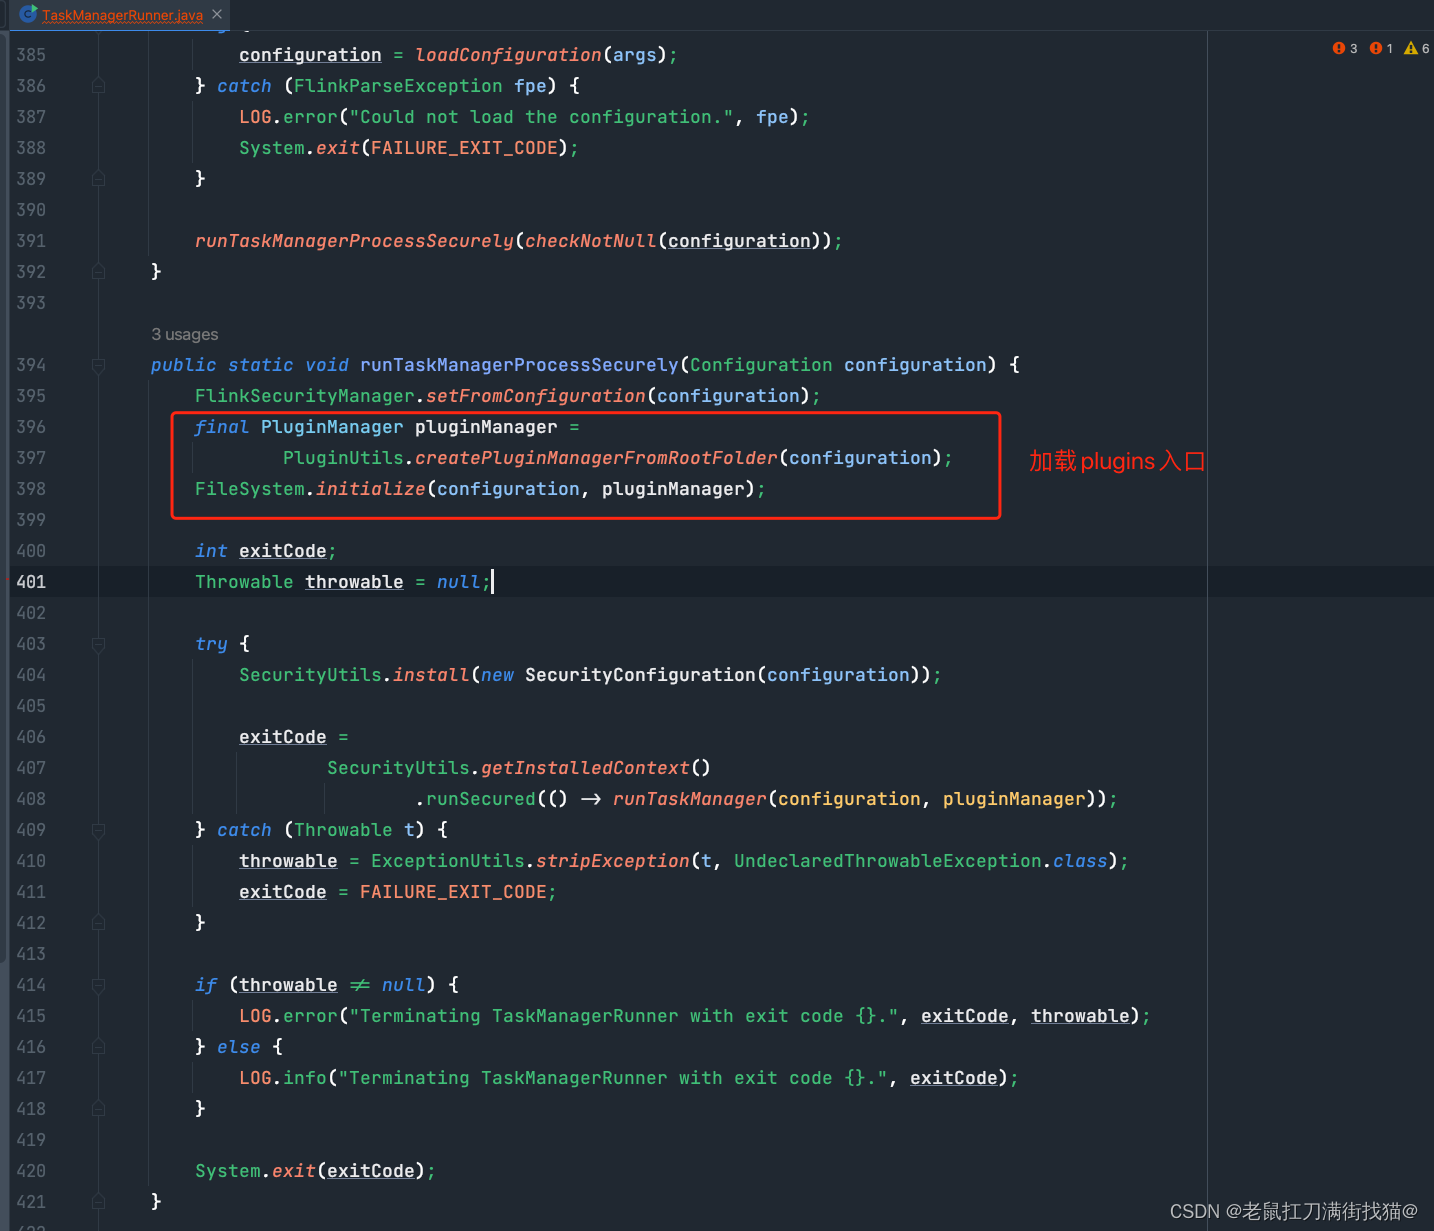Click LOG.error on line 415
The image size is (1434, 1231).
point(288,1016)
